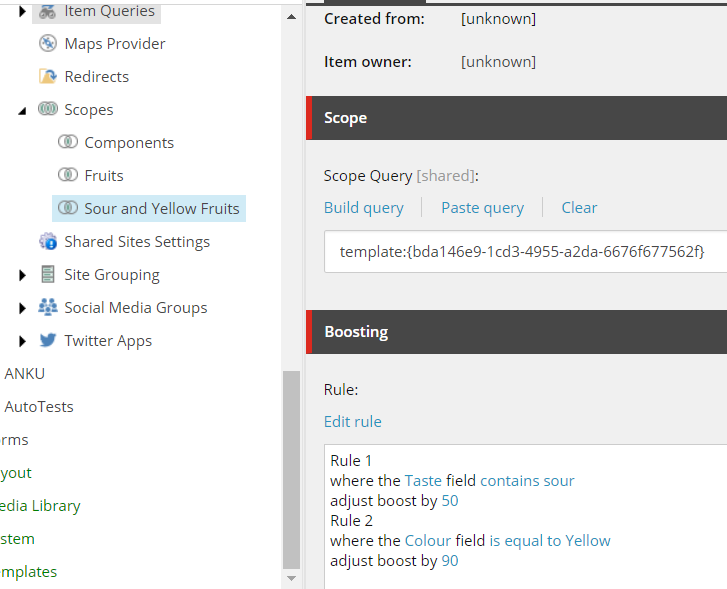Click the Paste query link
The image size is (727, 589).
point(482,207)
